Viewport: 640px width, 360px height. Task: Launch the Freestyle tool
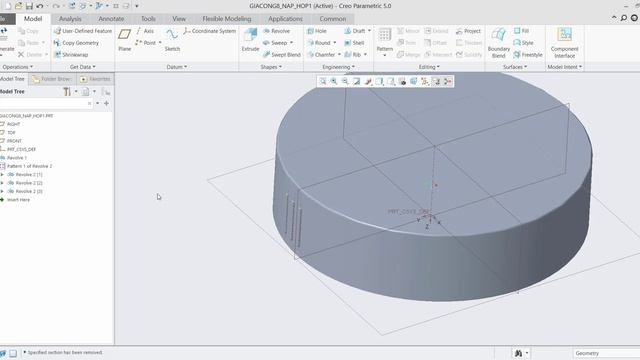pyautogui.click(x=528, y=55)
